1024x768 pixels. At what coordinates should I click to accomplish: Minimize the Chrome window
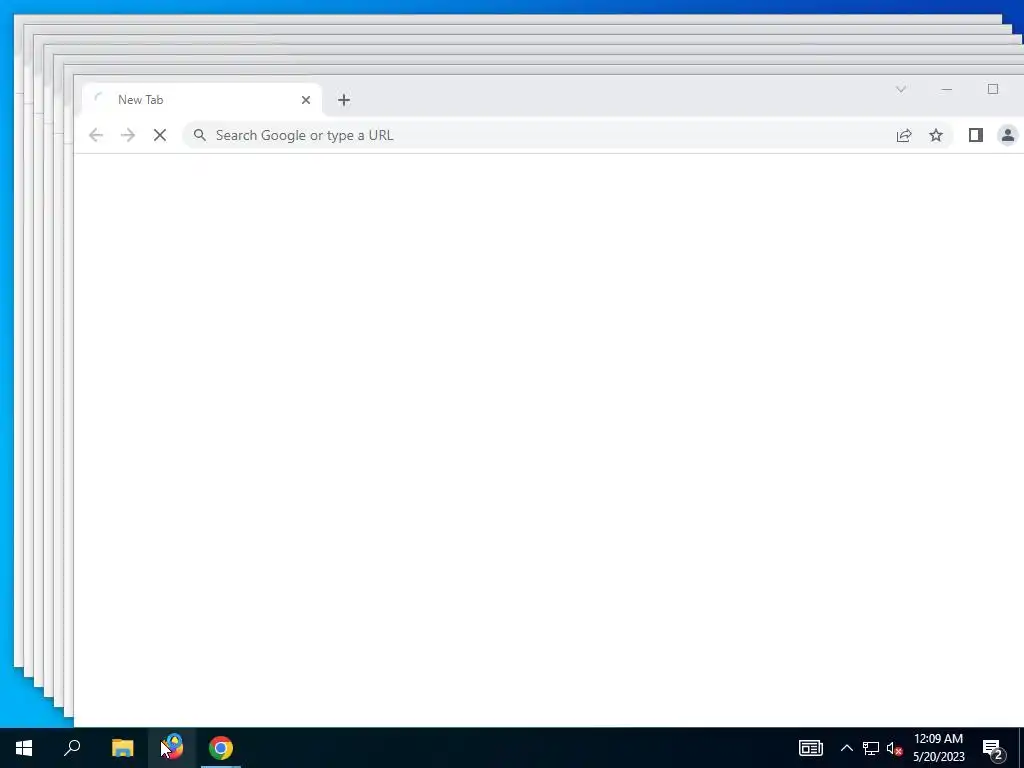[946, 89]
